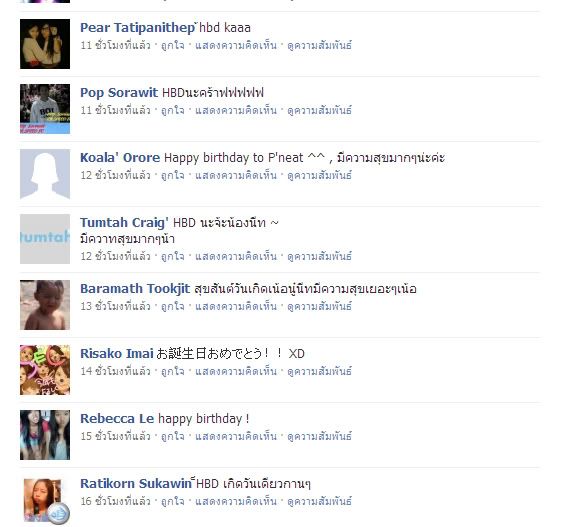This screenshot has height=527, width=567.
Task: Open Pear Tatipanithep's profile picture
Action: [45, 44]
